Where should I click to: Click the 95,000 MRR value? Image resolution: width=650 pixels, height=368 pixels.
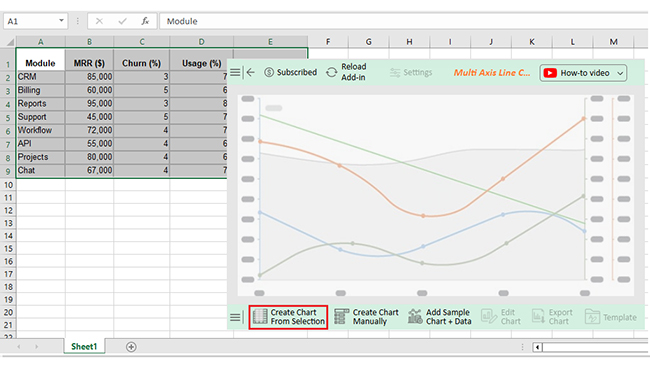click(x=90, y=103)
